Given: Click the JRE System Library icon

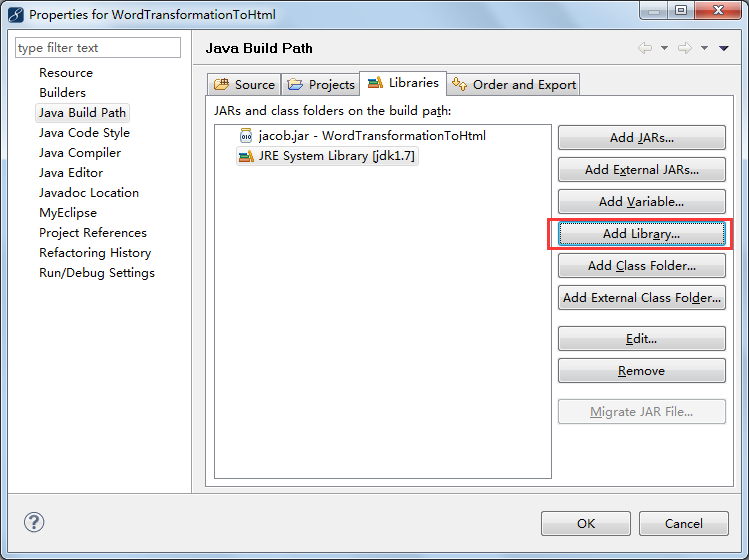Looking at the screenshot, I should click(246, 156).
